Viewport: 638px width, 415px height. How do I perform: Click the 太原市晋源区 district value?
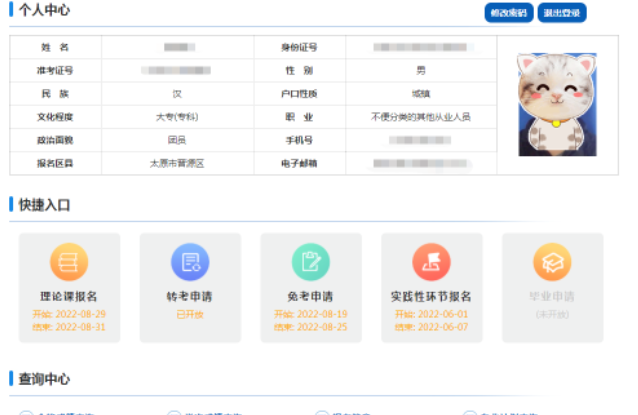click(177, 164)
